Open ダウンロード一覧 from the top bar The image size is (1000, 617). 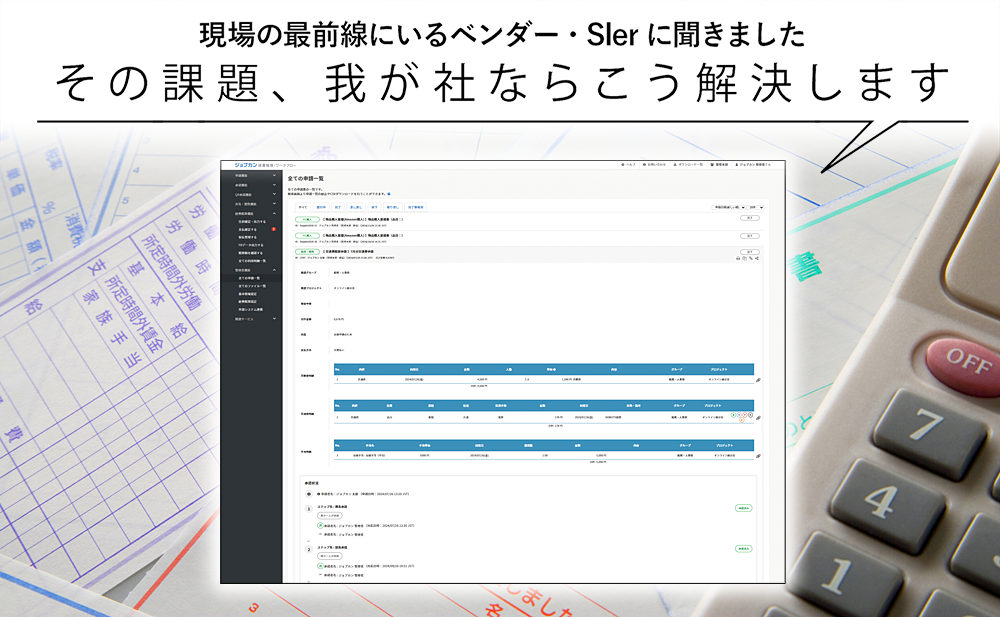coord(688,164)
